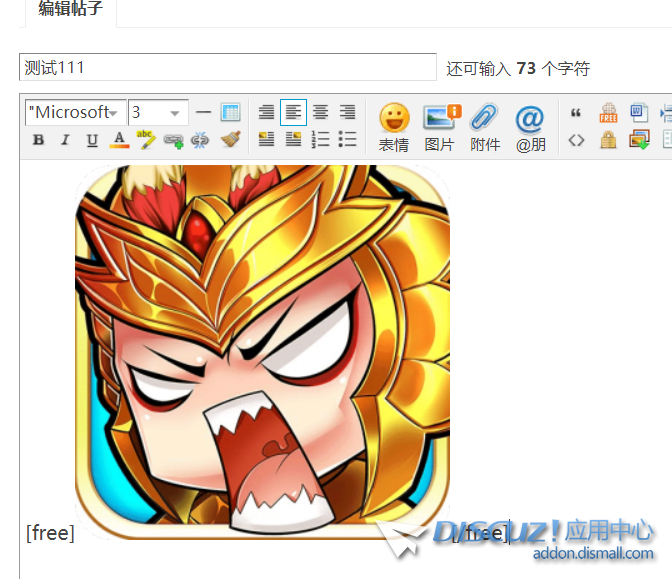The height and width of the screenshot is (579, 672).
Task: Click the @朋 mention friends button
Action: pos(531,127)
